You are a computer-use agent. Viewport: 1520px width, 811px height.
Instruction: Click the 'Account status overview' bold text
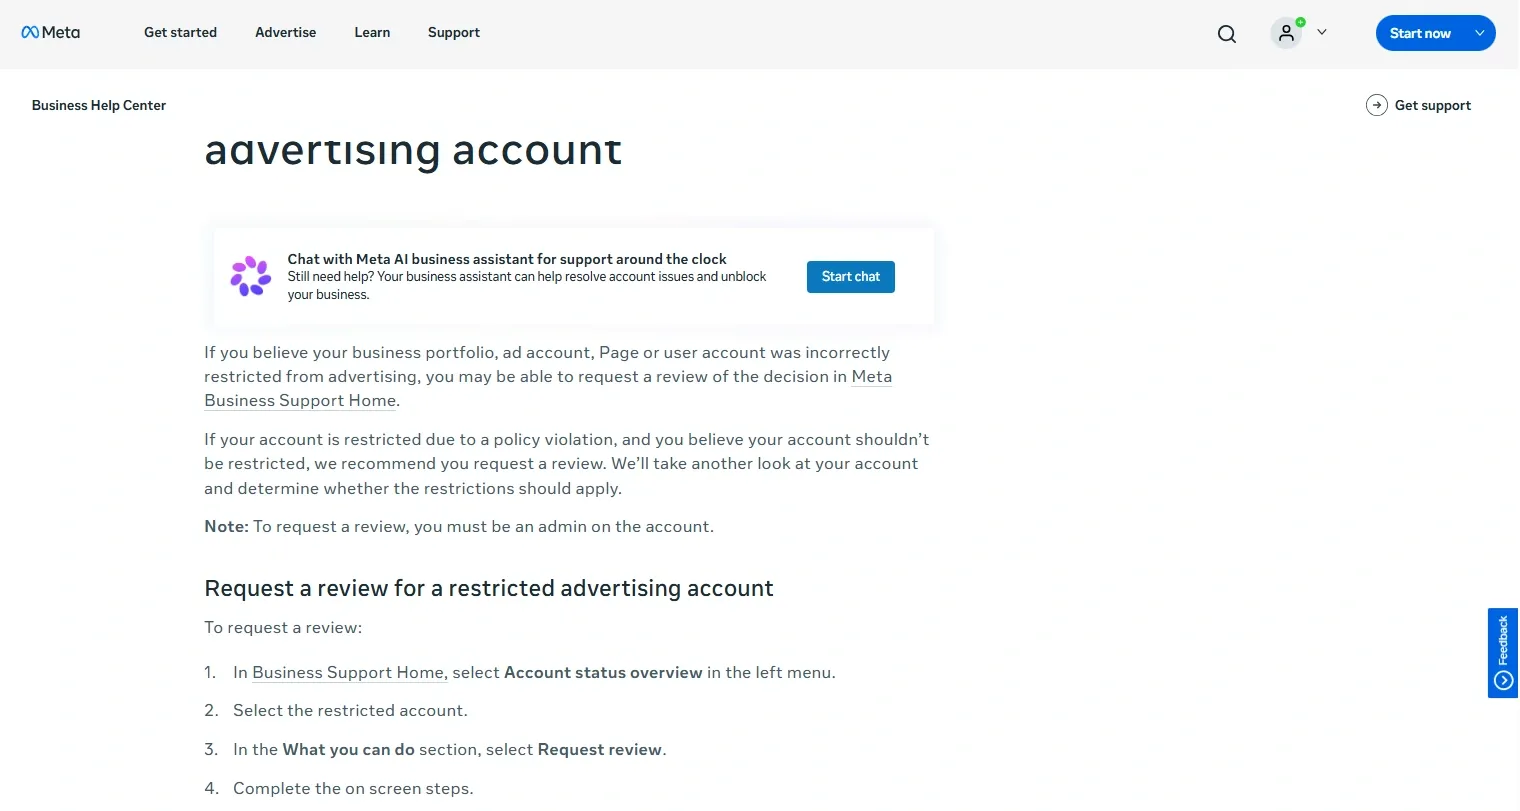(x=603, y=673)
